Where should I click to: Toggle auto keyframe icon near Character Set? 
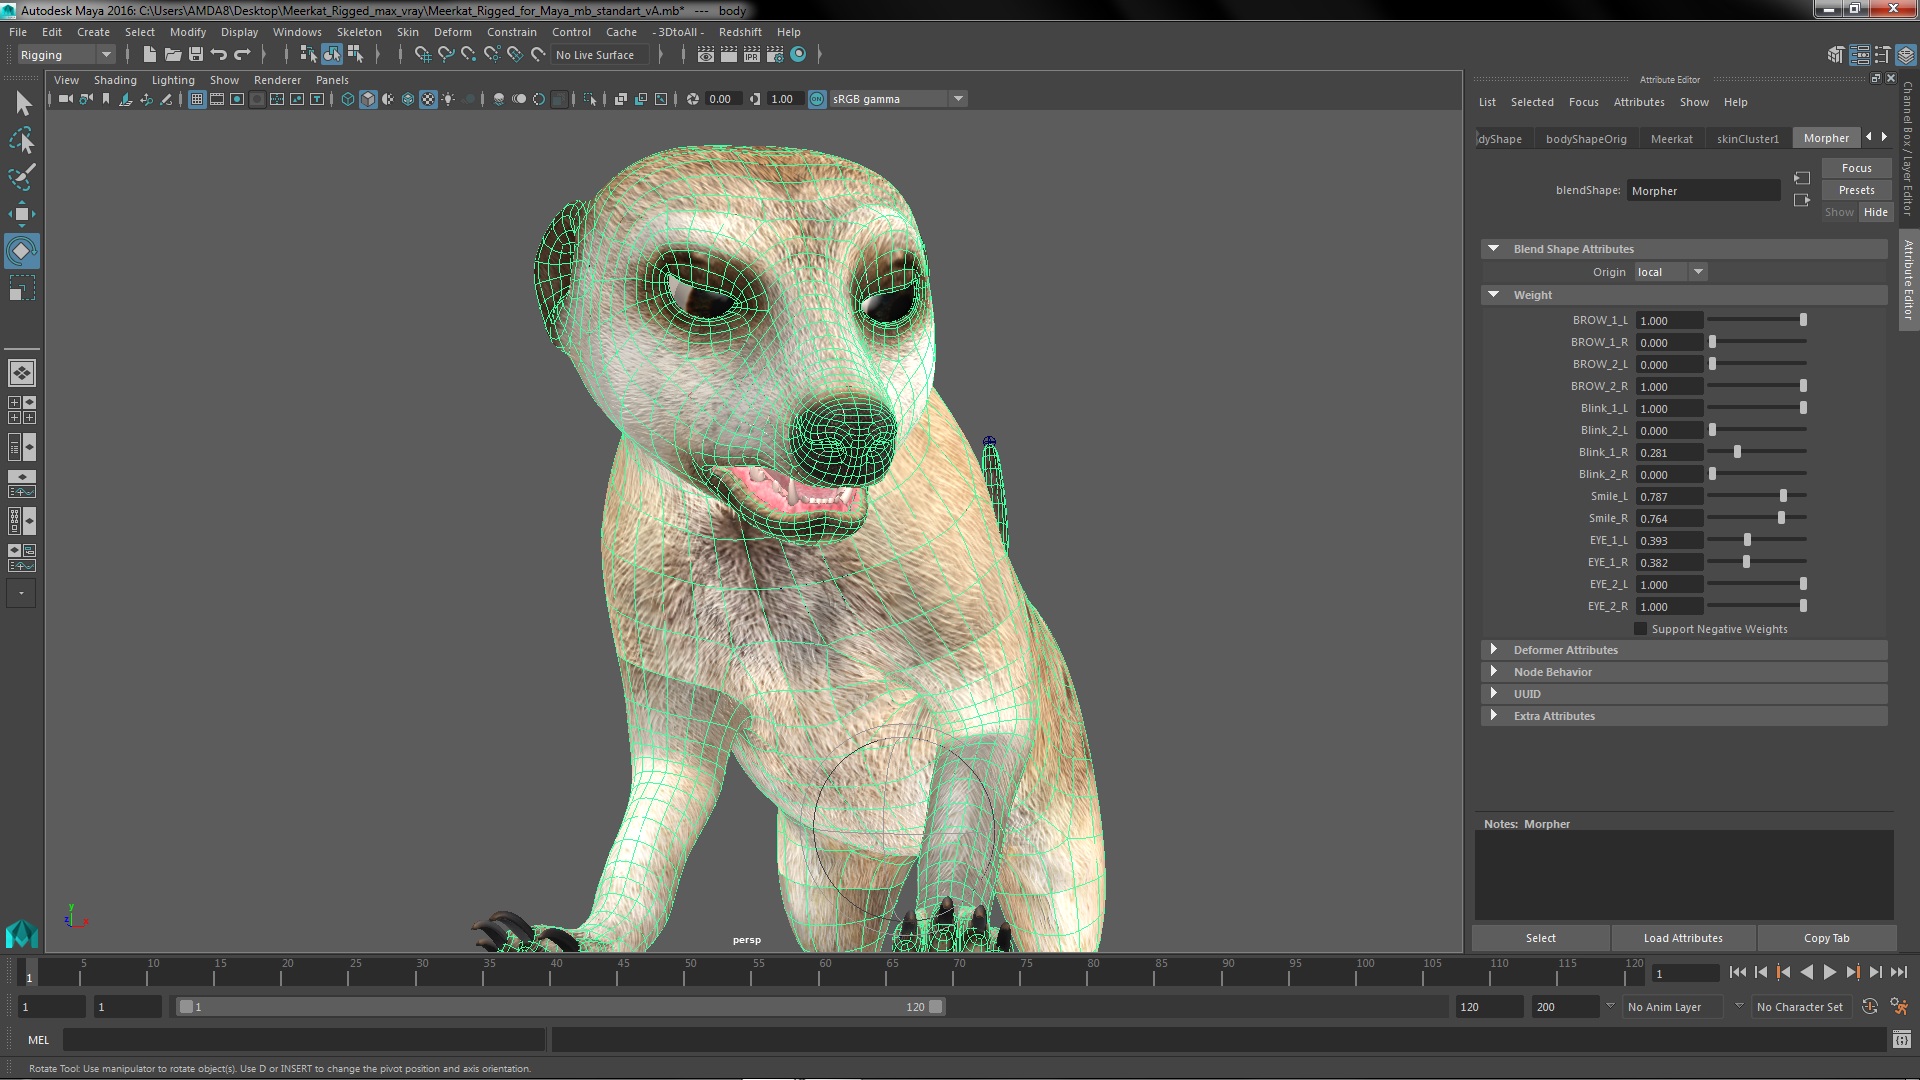[x=1870, y=1007]
